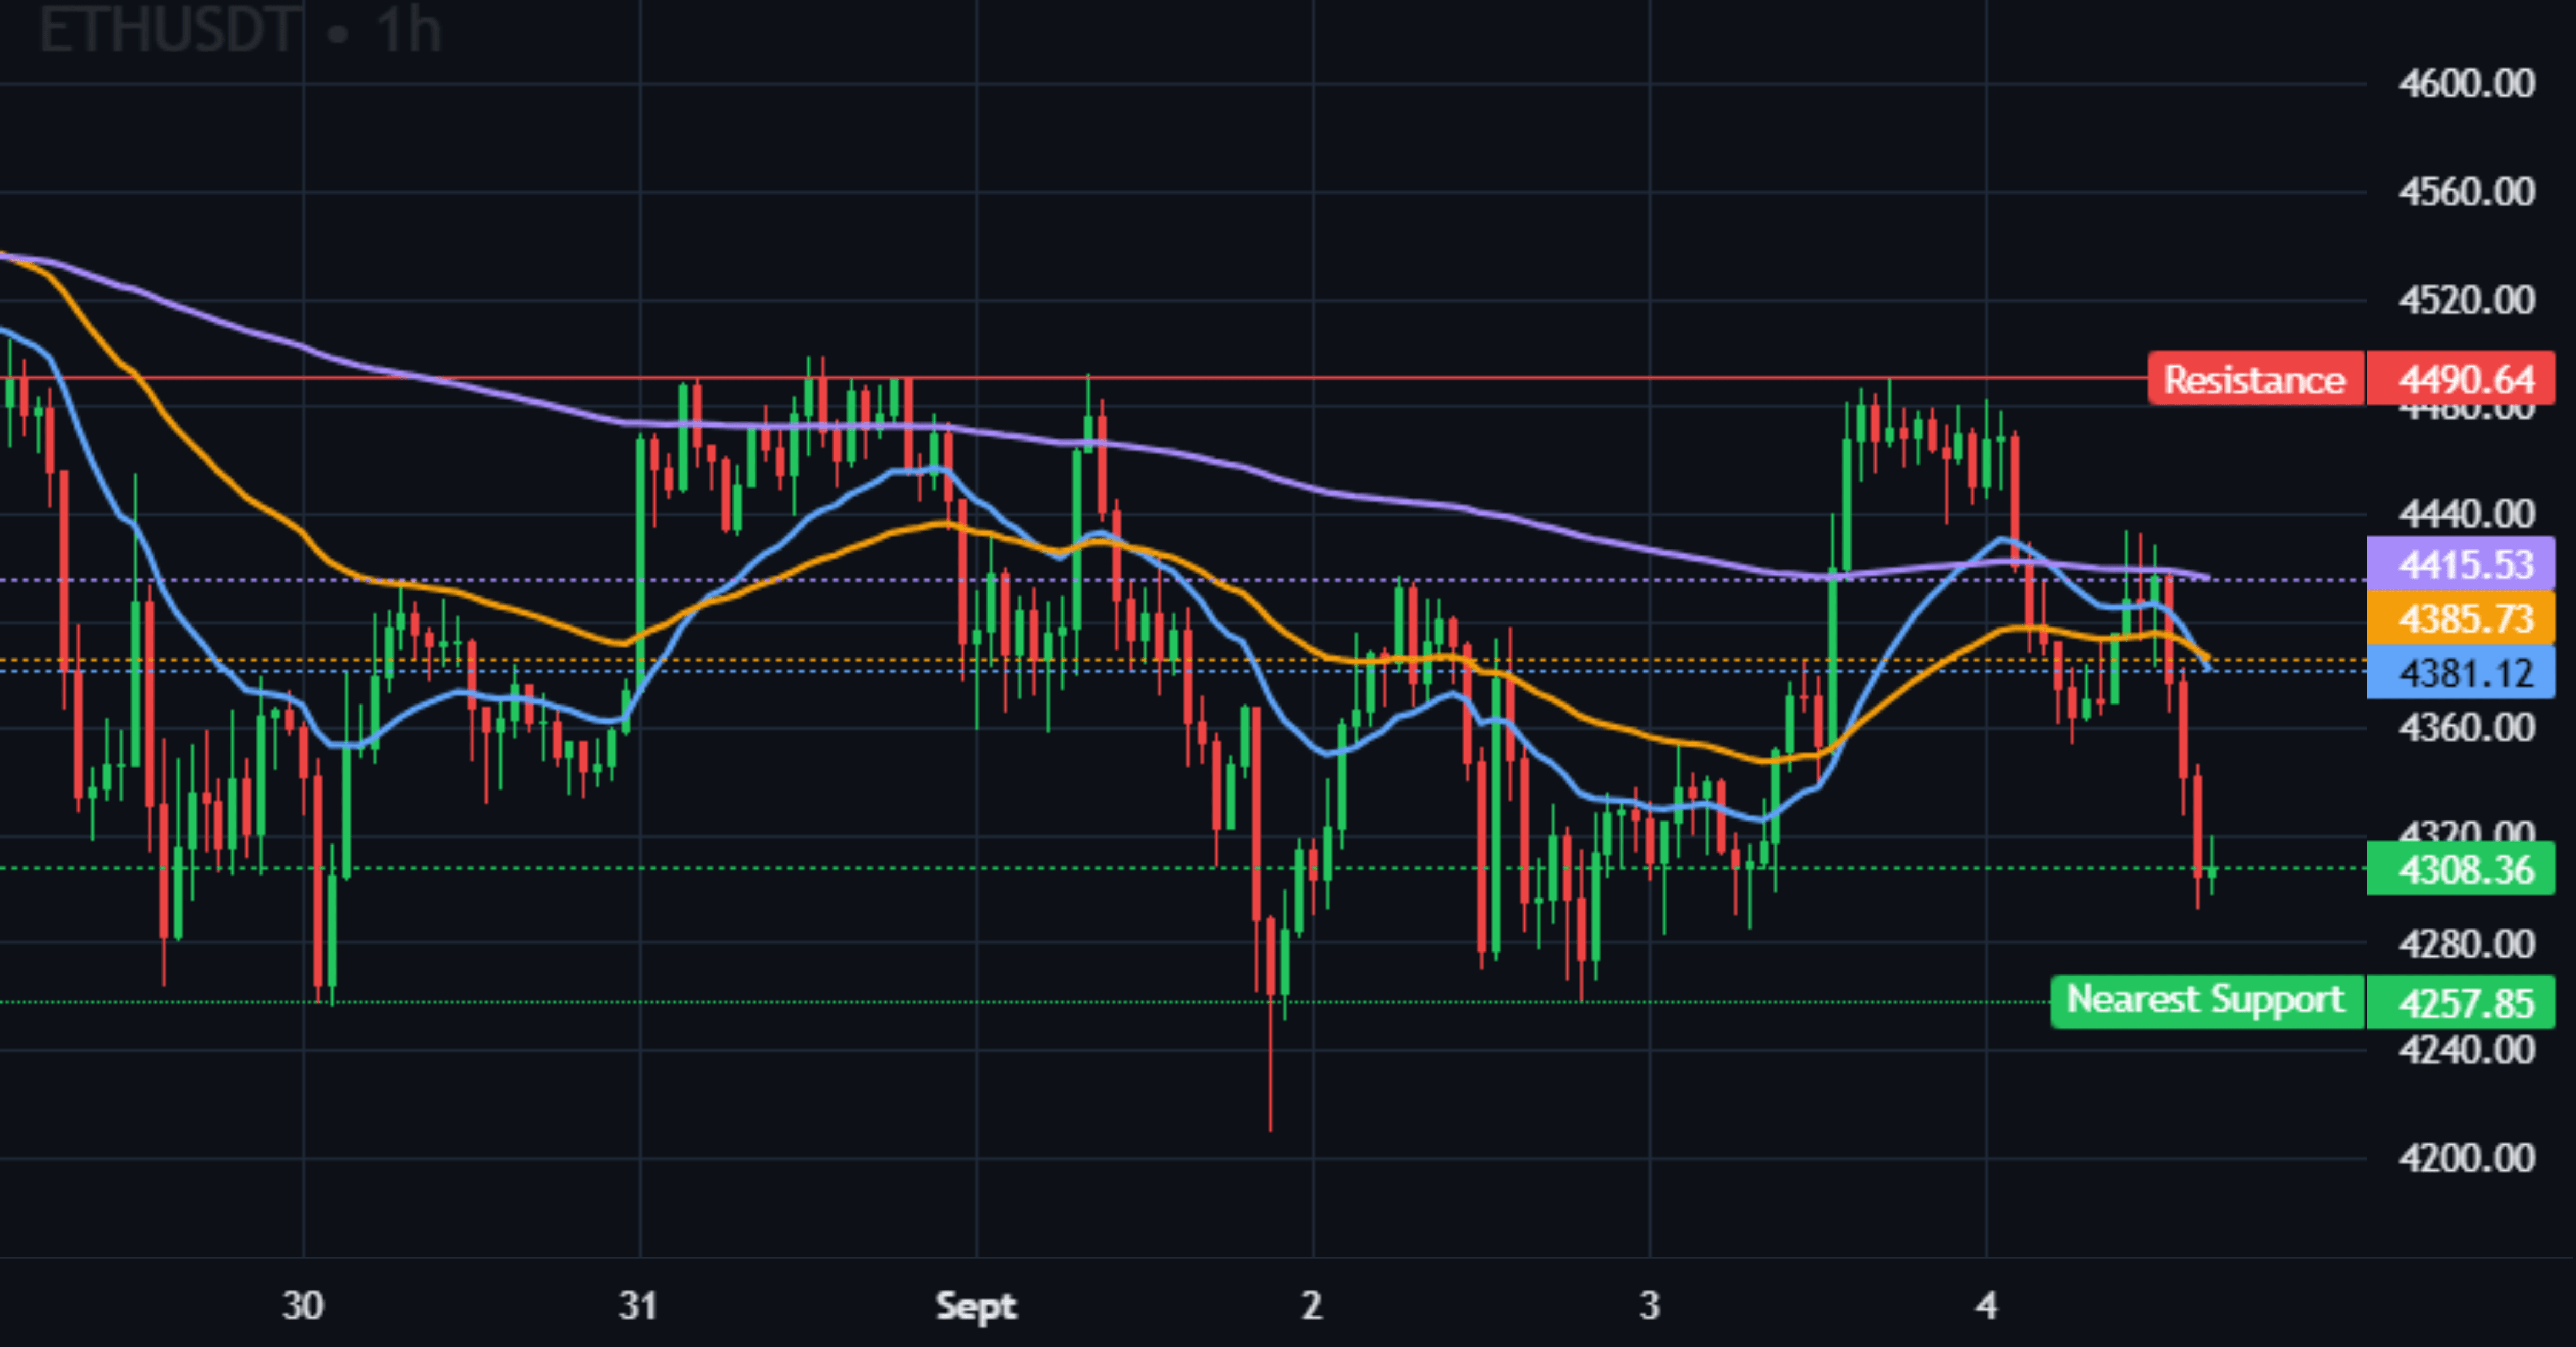Screen dimensions: 2576x1347
Task: Click date 2 on the time axis
Action: pos(1311,1305)
